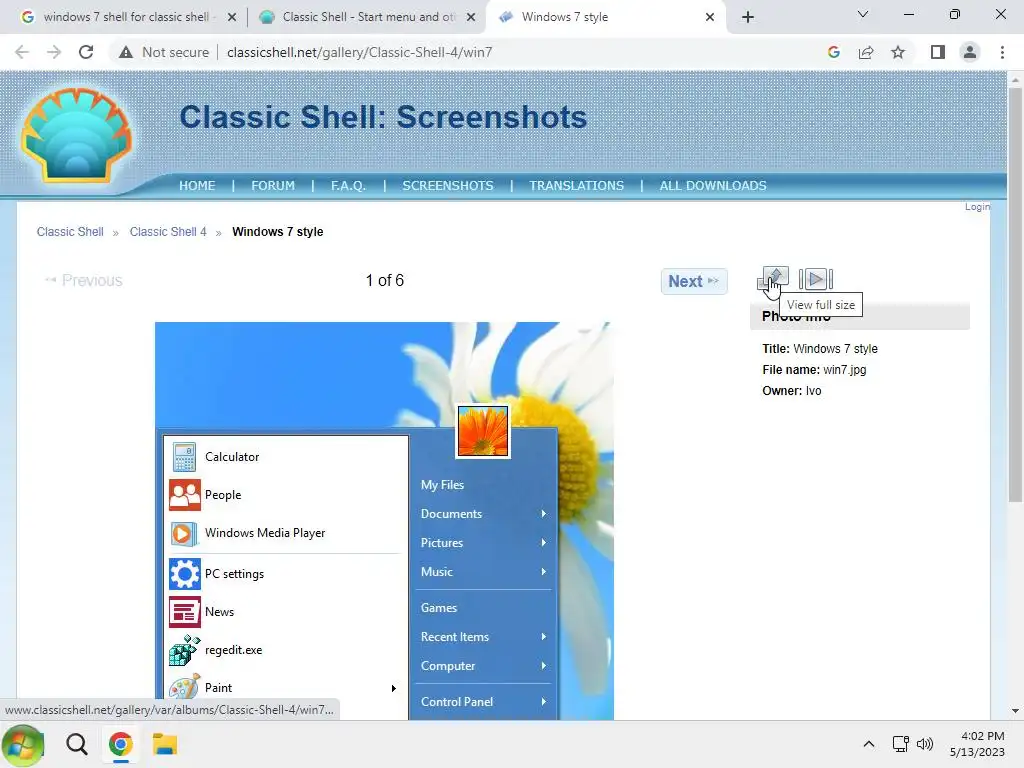The width and height of the screenshot is (1024, 768).
Task: Close the 'Classic Shell - Start menu' tab
Action: (471, 17)
